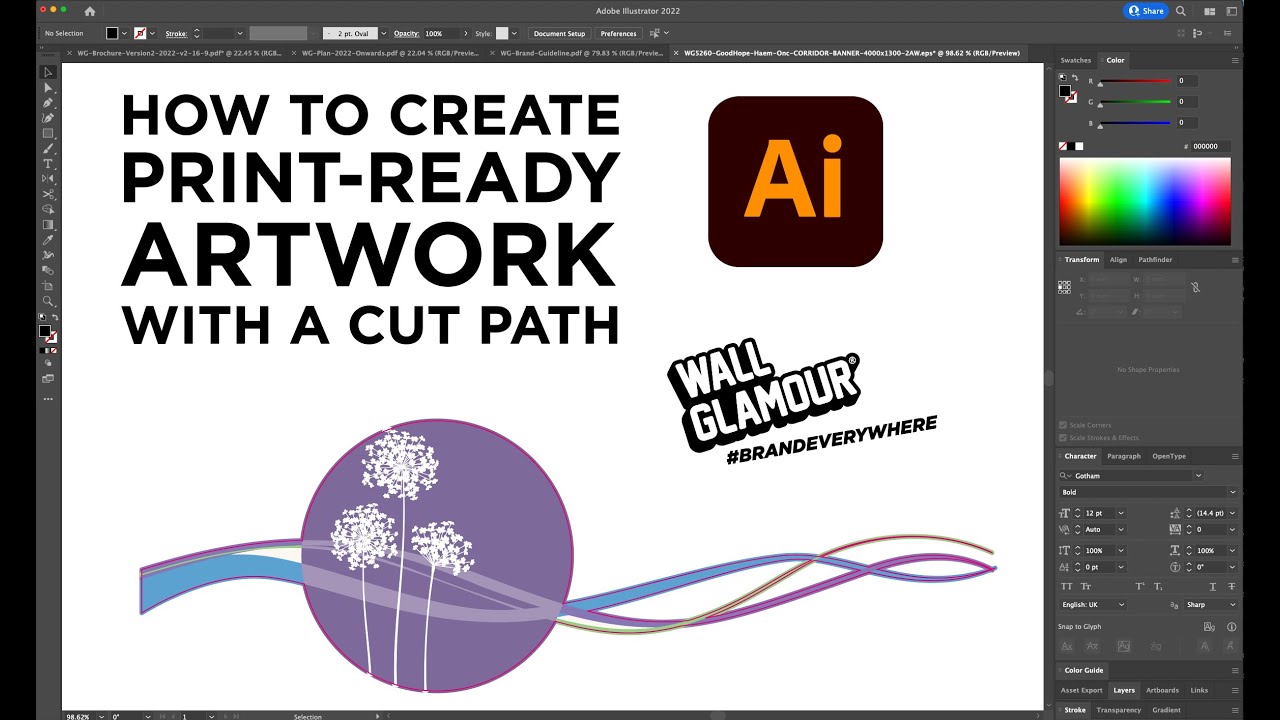Switch to the Swatches tab
This screenshot has height=720, width=1280.
[1076, 60]
